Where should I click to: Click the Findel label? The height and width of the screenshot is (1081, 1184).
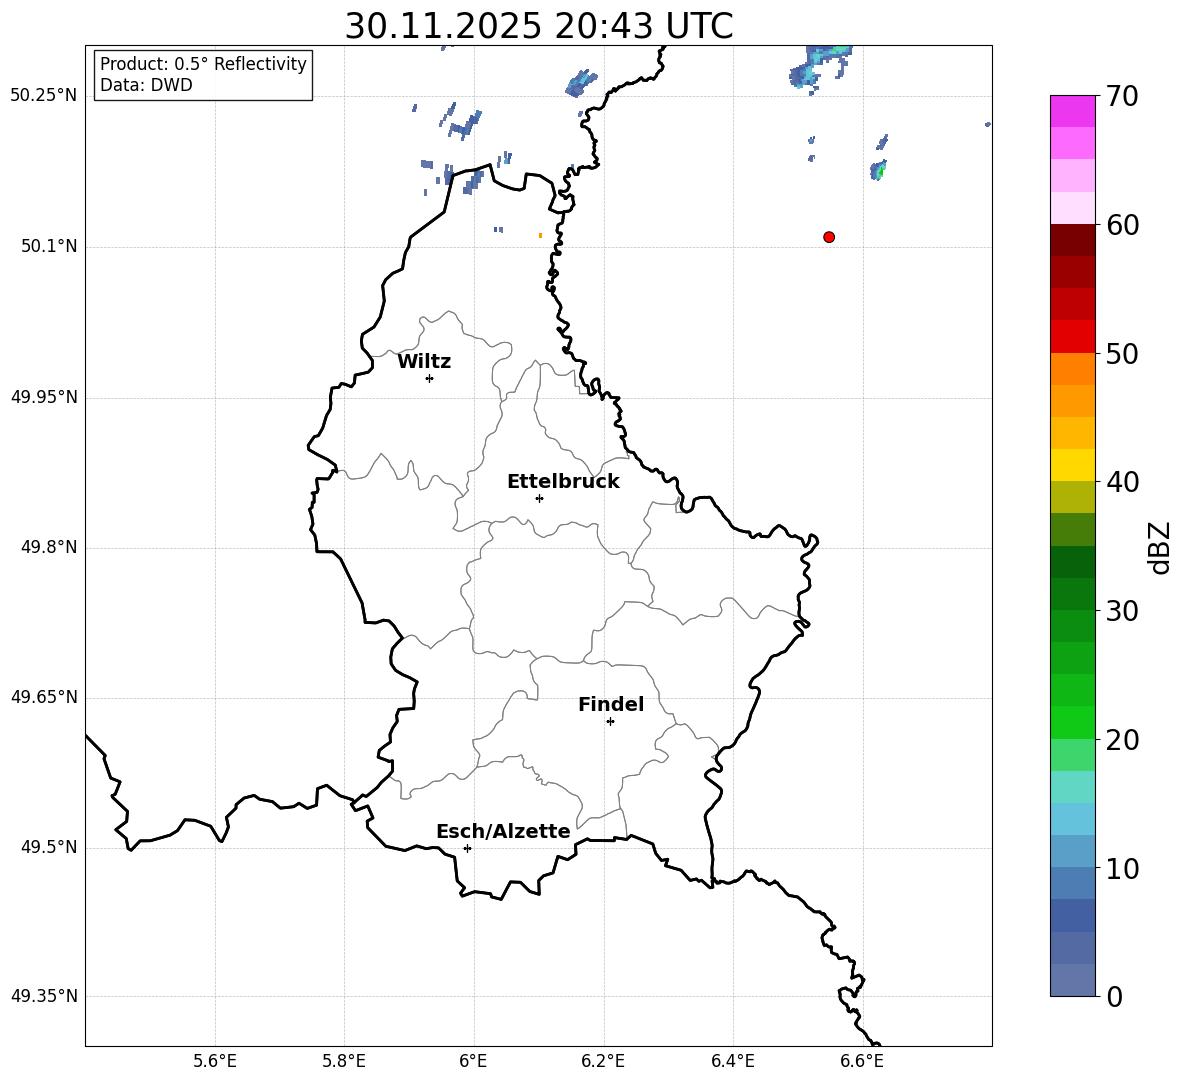(x=611, y=704)
